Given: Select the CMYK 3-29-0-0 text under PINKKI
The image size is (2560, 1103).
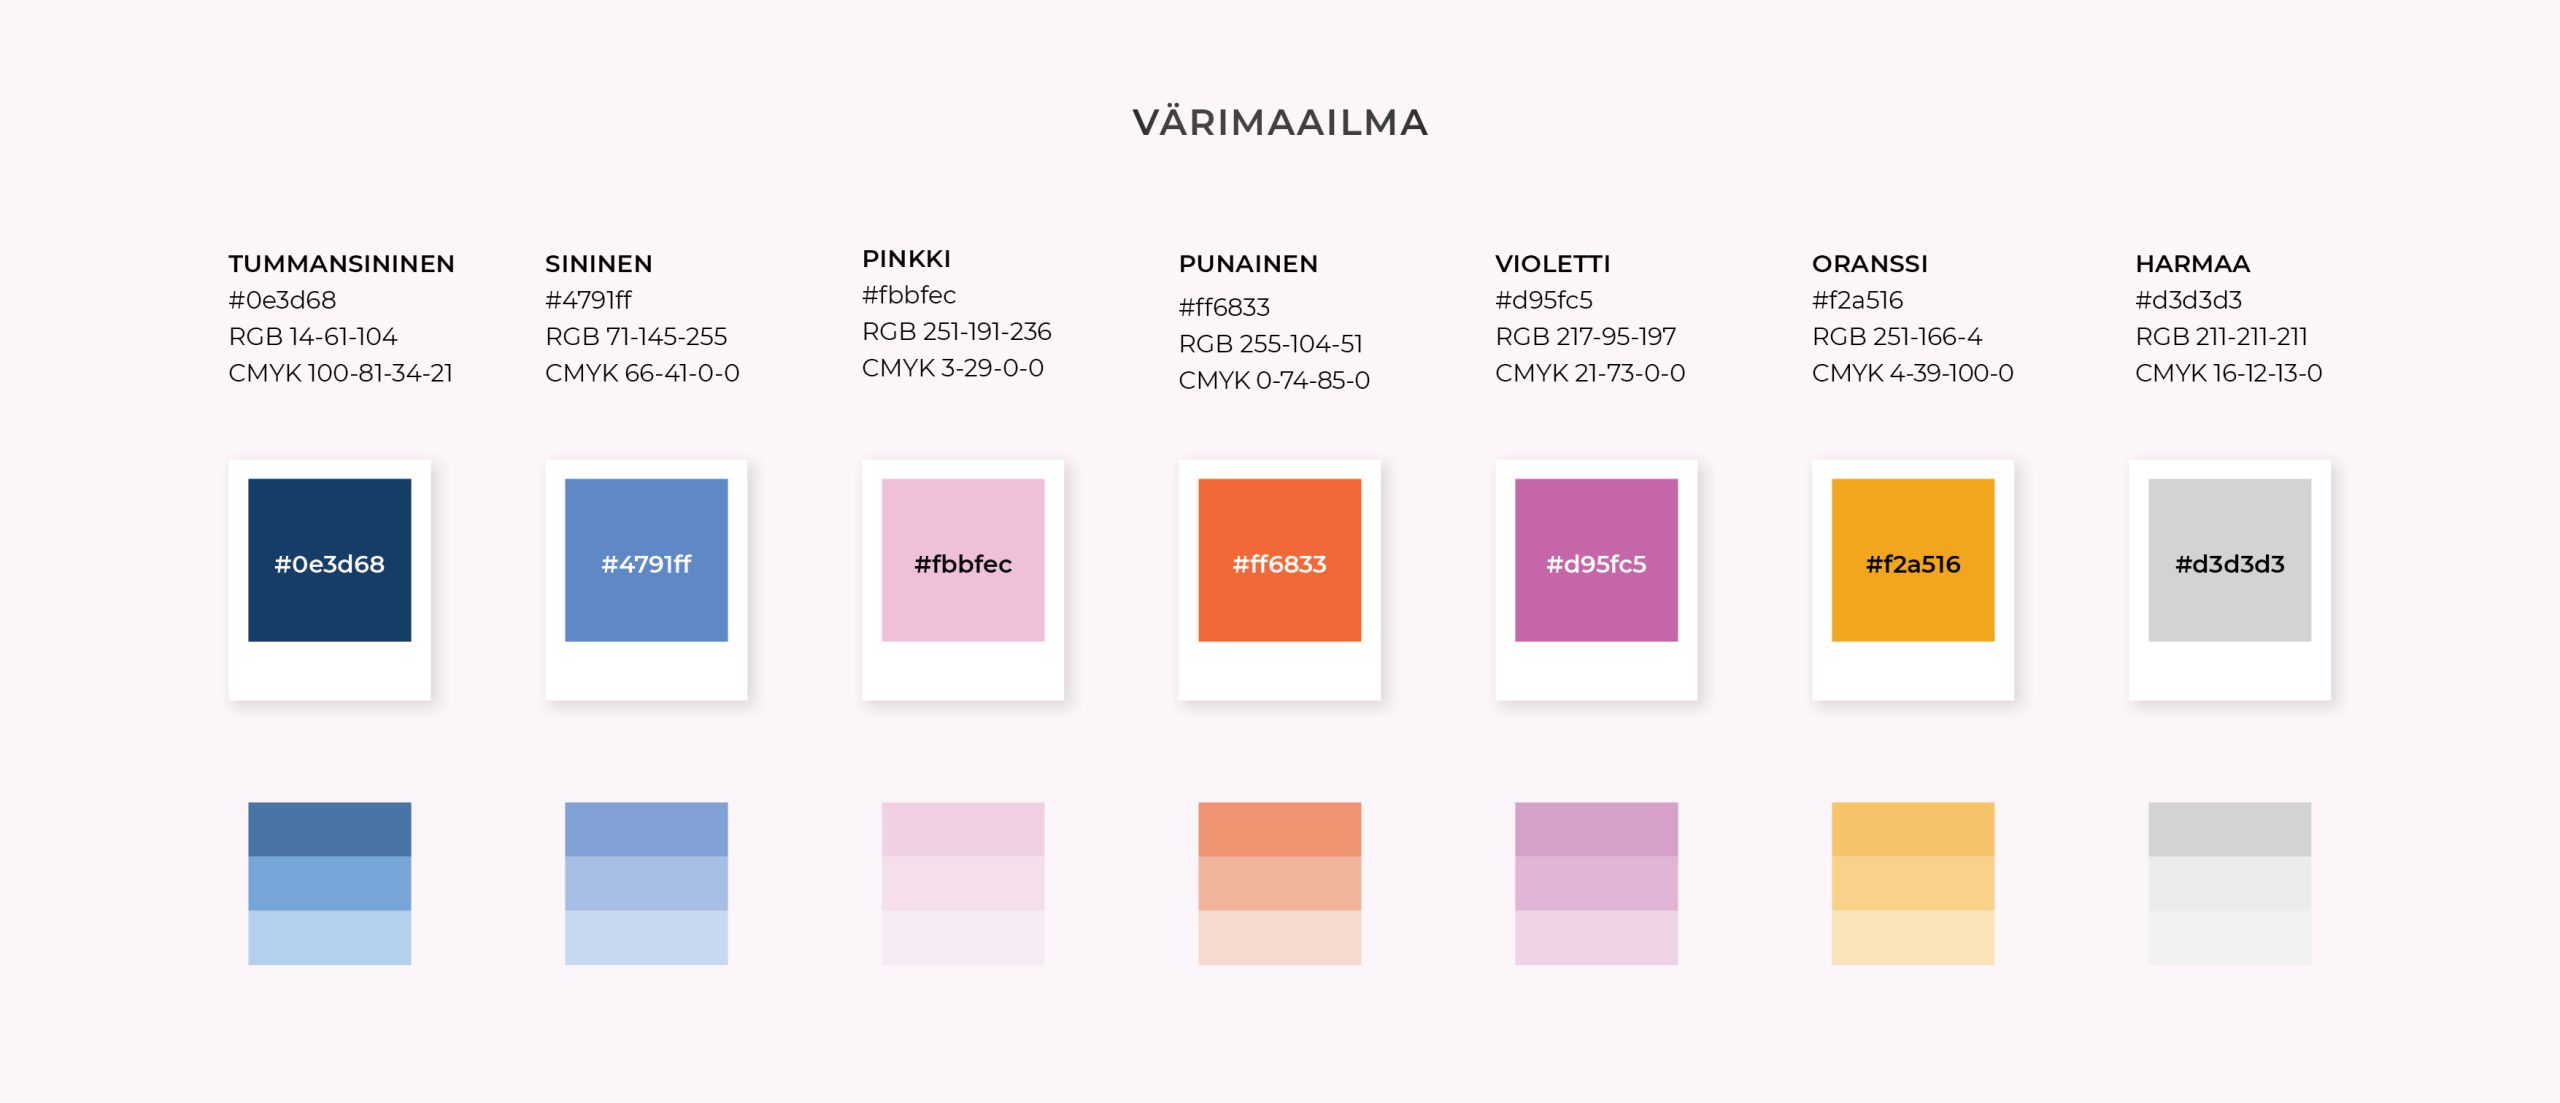Looking at the screenshot, I should (952, 368).
